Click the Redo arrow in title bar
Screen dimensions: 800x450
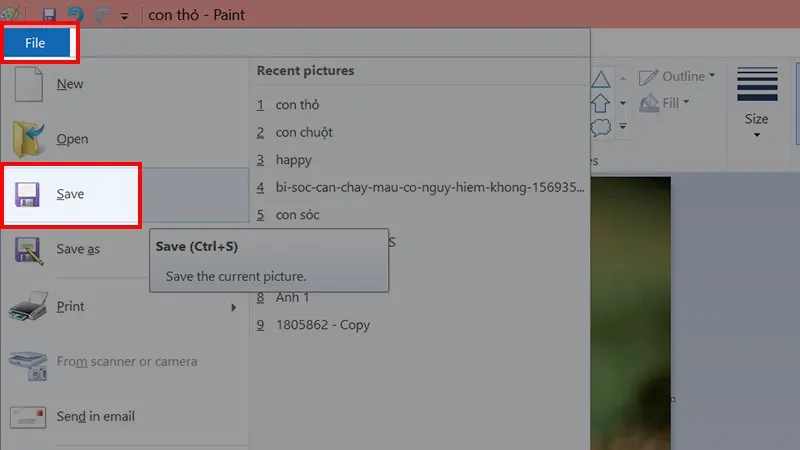pos(98,15)
